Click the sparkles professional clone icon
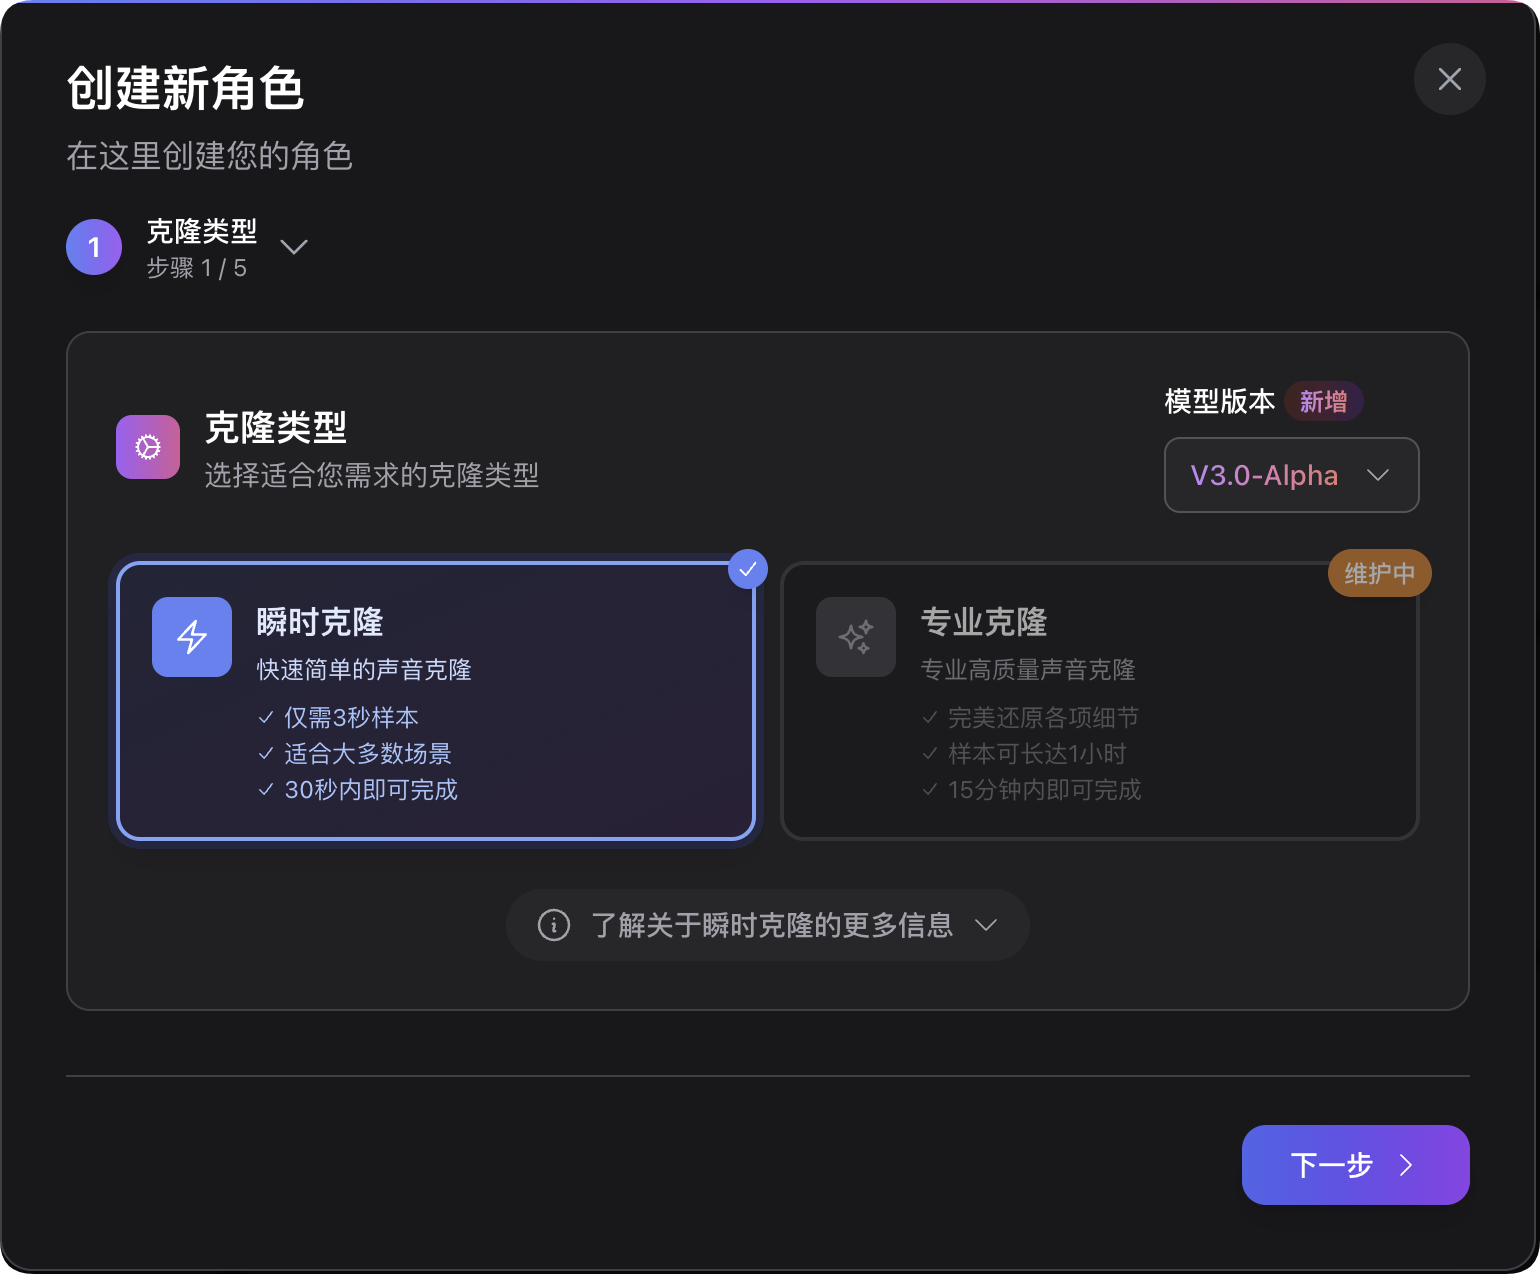1540x1274 pixels. point(856,637)
